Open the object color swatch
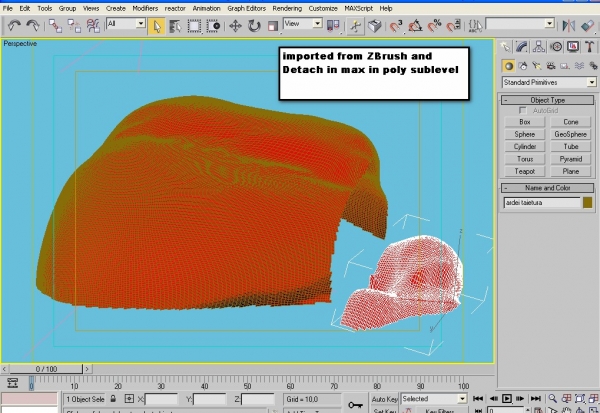 588,202
